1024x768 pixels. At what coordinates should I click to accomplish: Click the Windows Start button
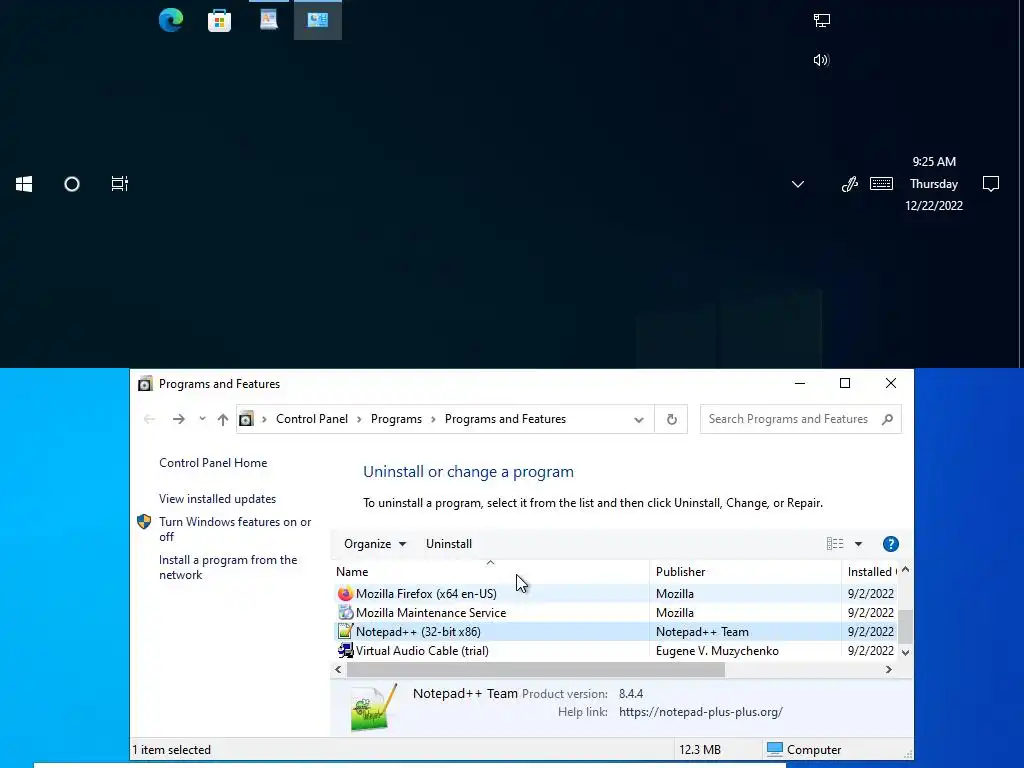coord(24,184)
